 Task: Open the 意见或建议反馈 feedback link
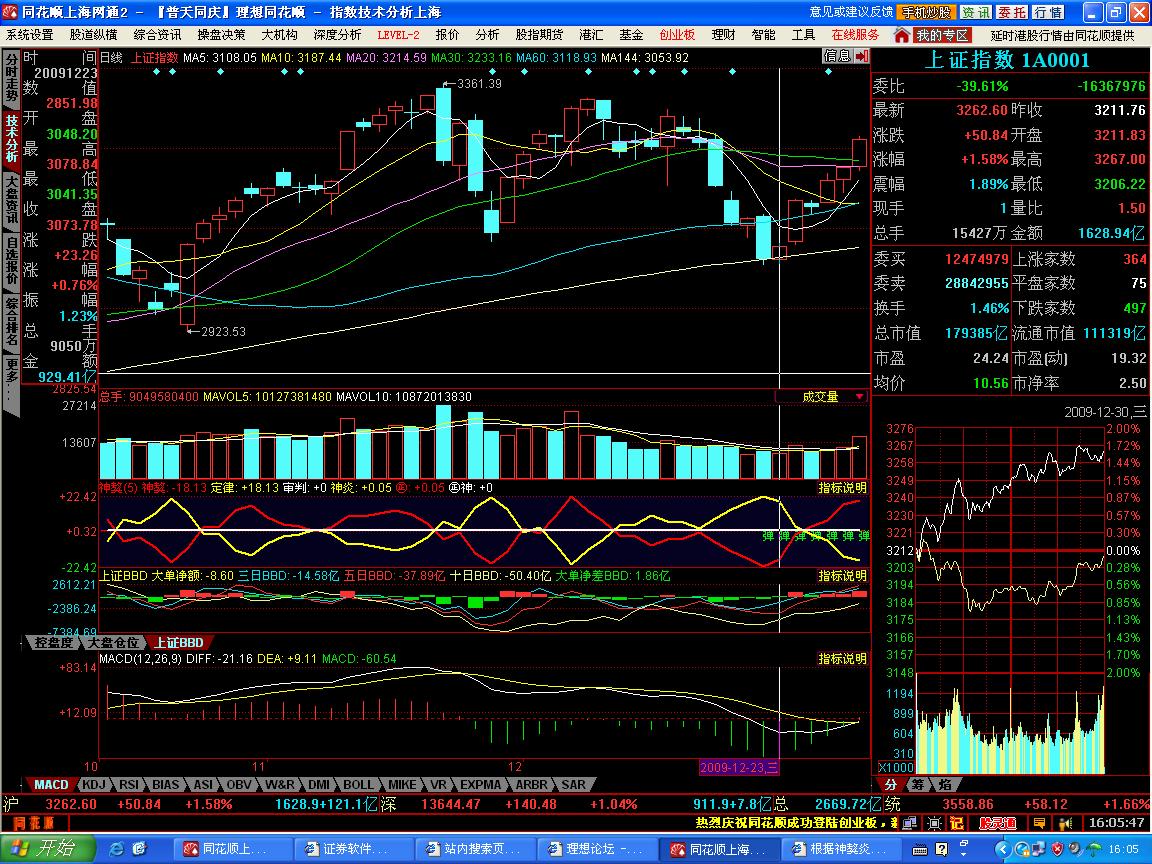[x=852, y=12]
